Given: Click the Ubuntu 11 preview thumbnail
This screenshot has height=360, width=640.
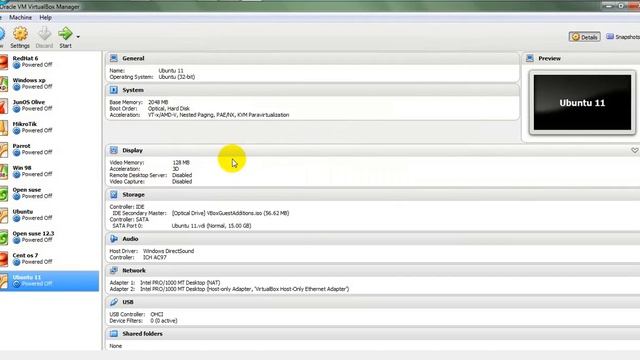Looking at the screenshot, I should point(582,102).
